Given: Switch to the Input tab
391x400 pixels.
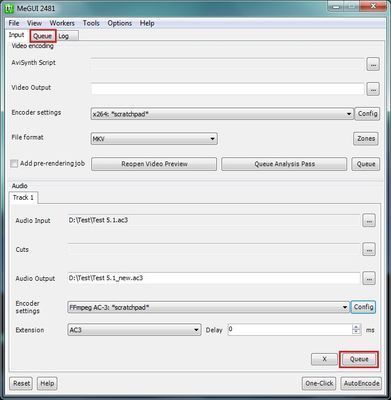Looking at the screenshot, I should tap(16, 35).
